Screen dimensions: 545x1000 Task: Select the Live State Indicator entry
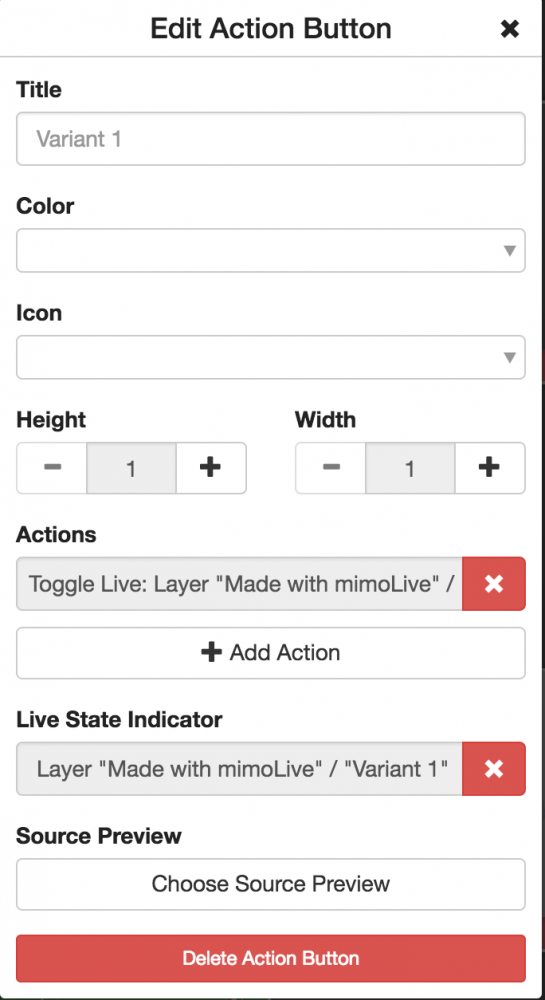point(240,768)
